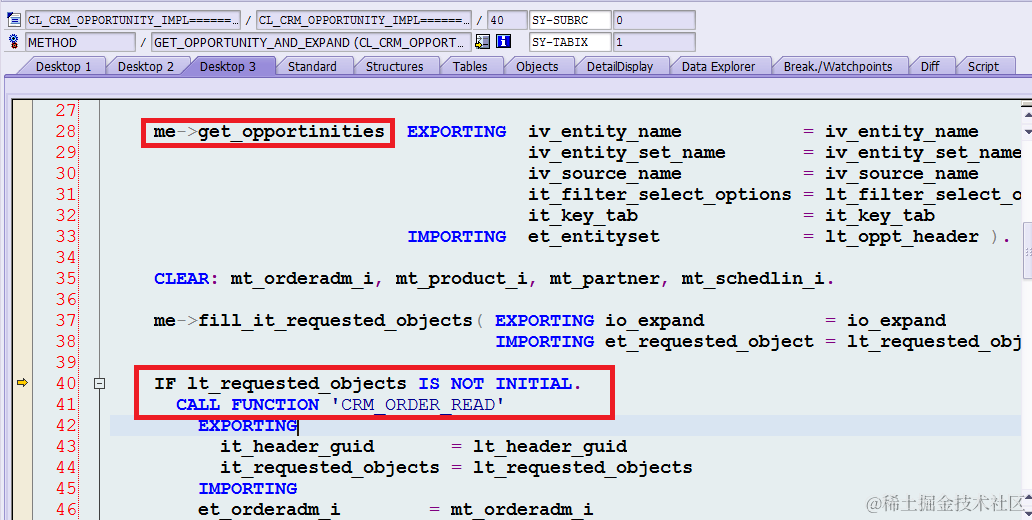Open the Script tab

coord(983,66)
